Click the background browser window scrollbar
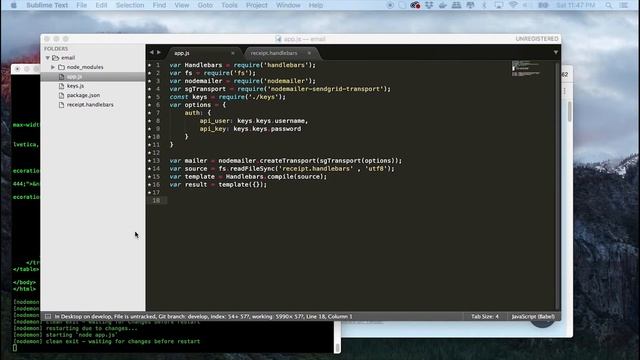 (x=570, y=111)
